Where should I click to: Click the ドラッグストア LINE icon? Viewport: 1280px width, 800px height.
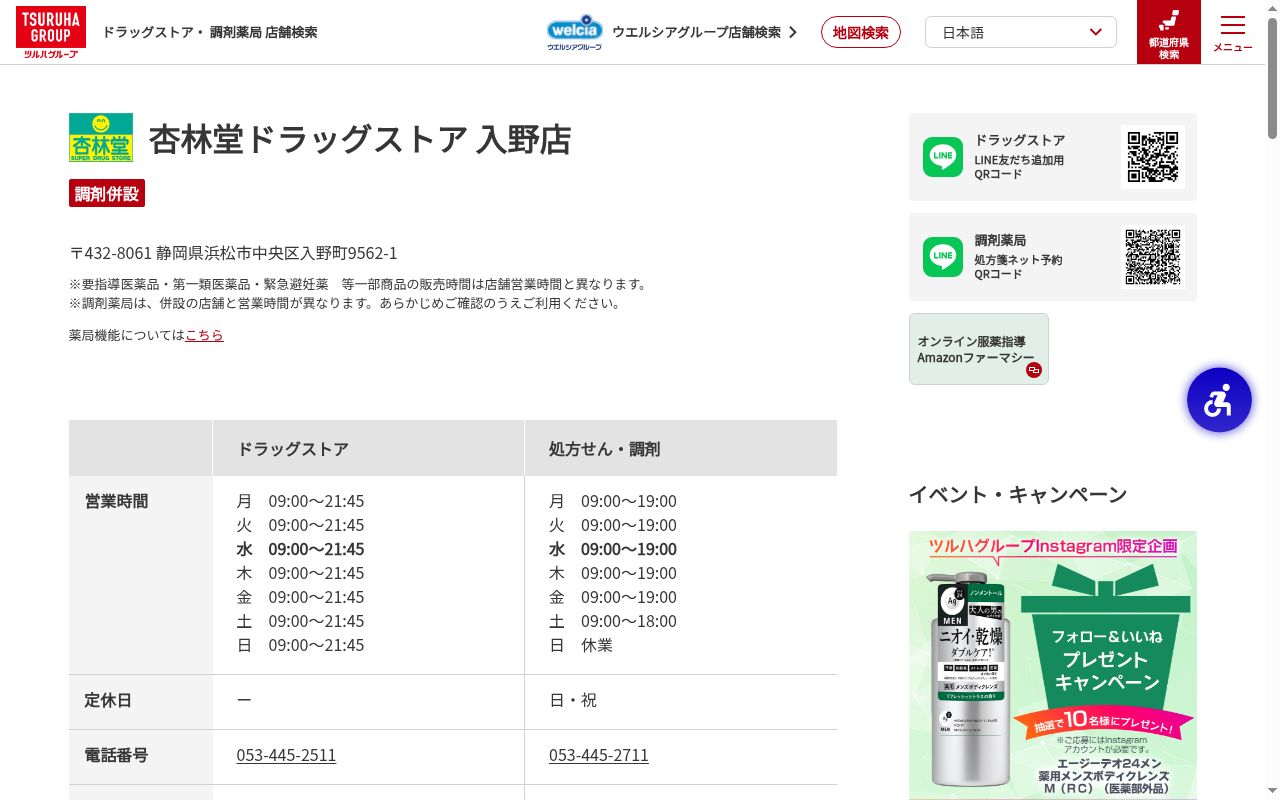(x=943, y=157)
